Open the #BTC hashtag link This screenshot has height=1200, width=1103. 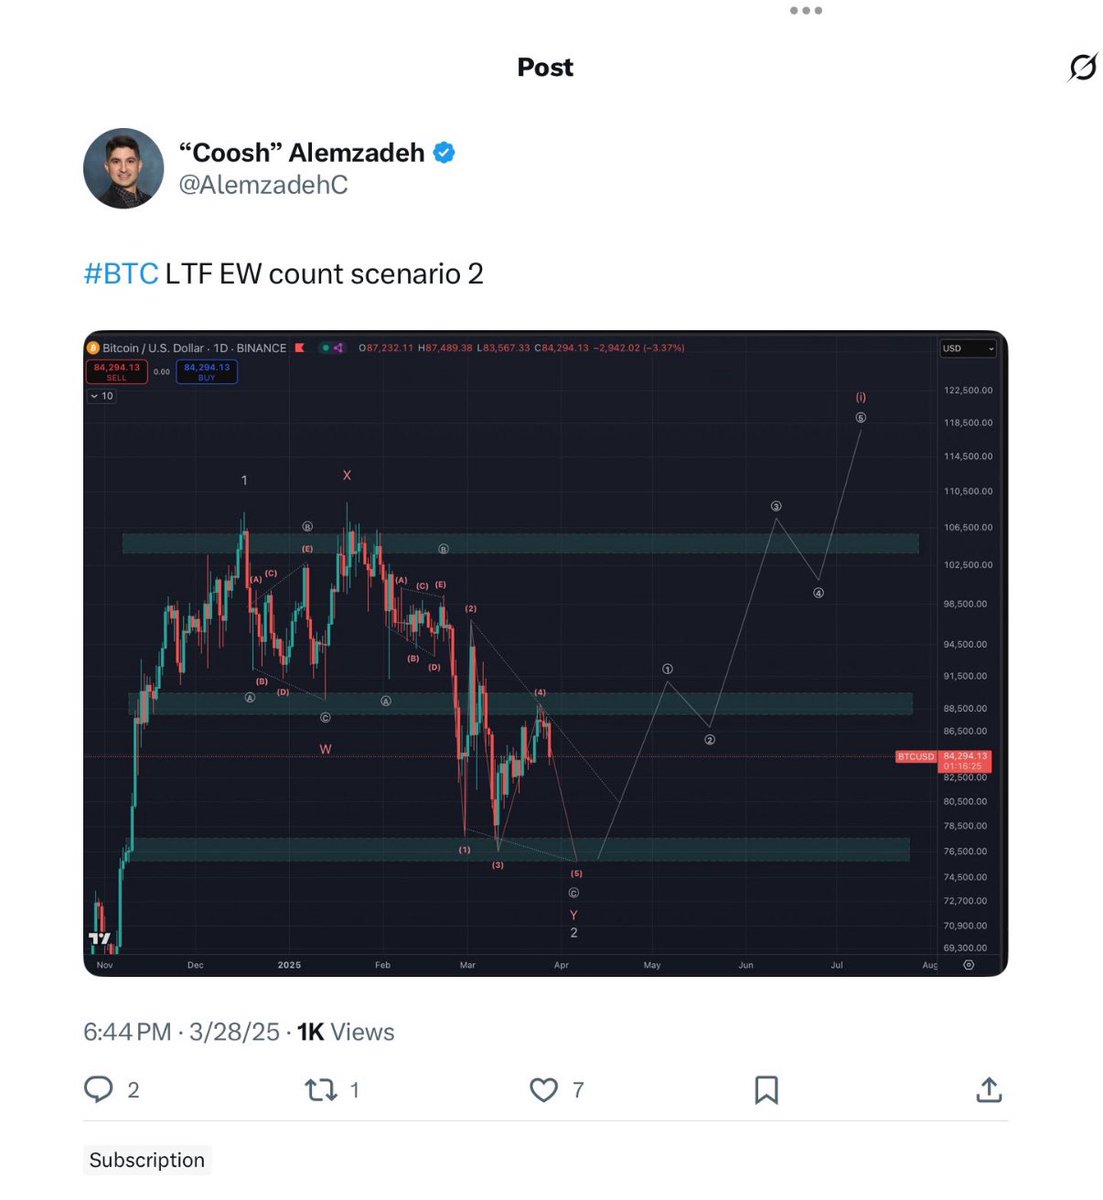pos(121,274)
